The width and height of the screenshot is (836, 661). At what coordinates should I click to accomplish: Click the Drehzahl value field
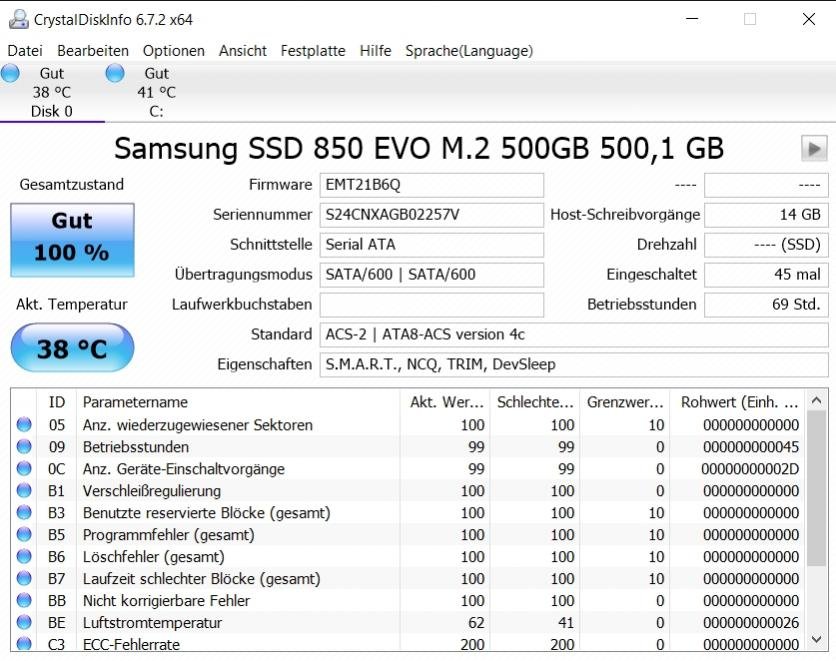tap(766, 245)
